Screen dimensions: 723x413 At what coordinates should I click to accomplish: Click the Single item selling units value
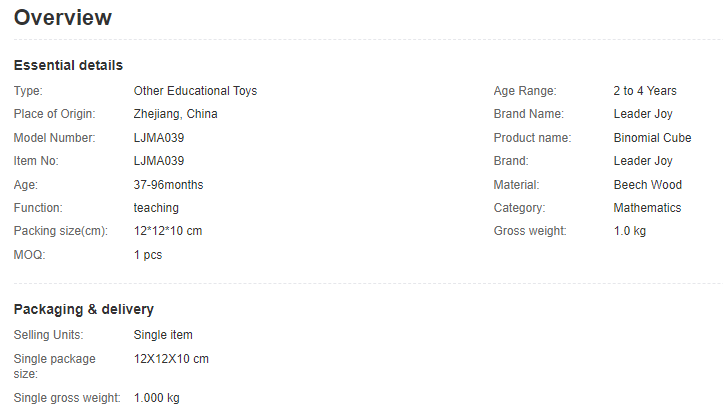point(163,335)
